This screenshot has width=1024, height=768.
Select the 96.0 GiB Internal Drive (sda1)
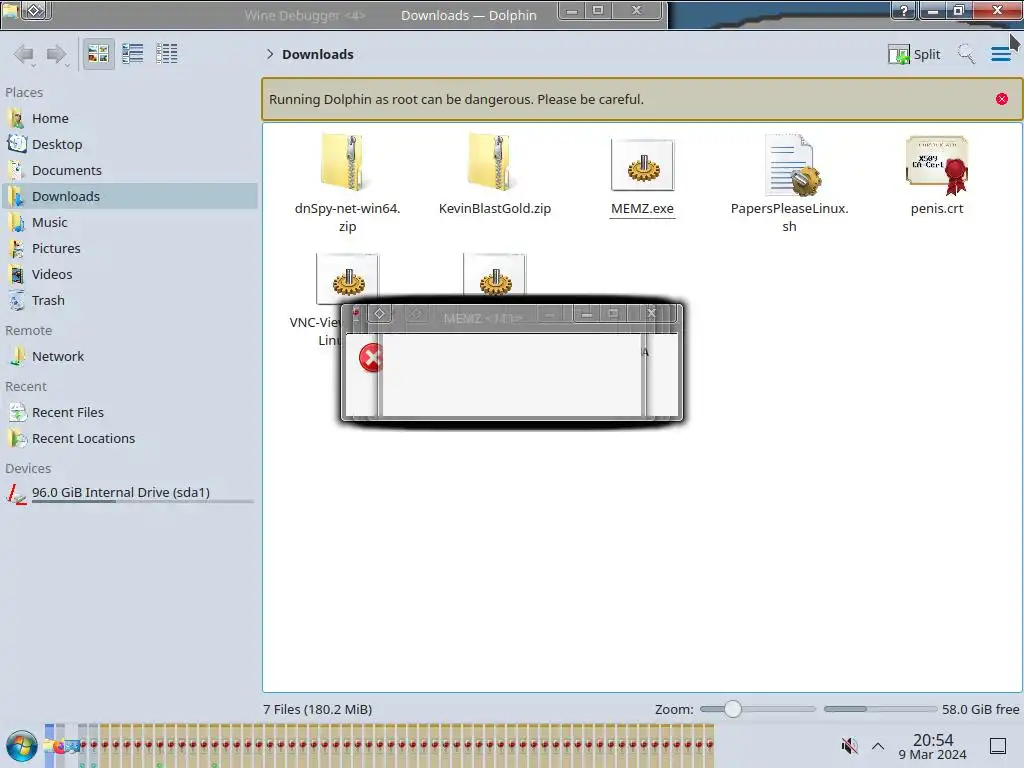tap(129, 494)
